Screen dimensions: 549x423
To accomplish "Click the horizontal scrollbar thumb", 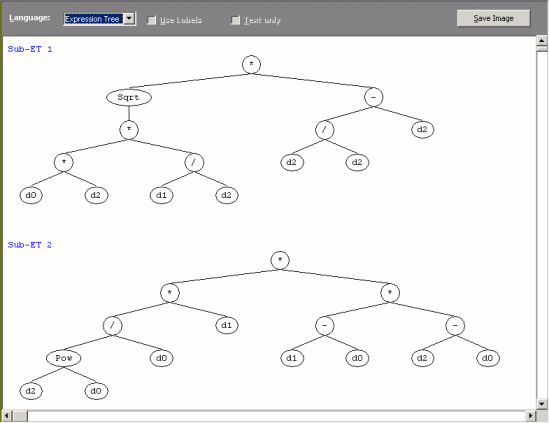I will tap(20, 416).
